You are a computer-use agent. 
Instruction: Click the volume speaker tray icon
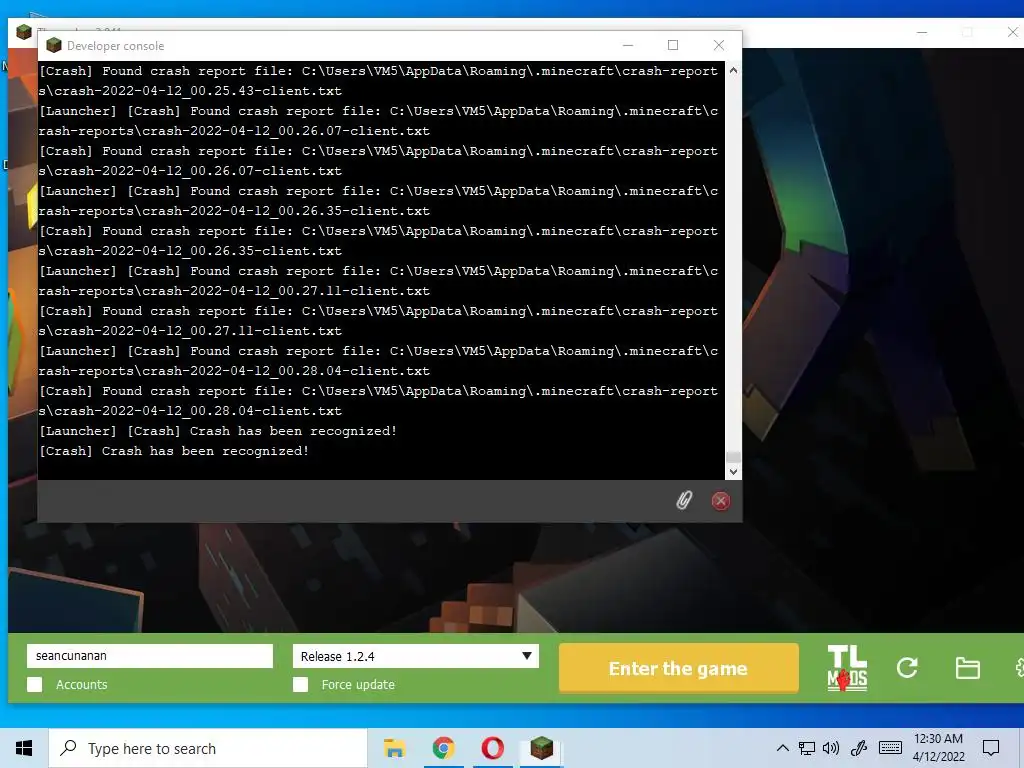point(831,748)
